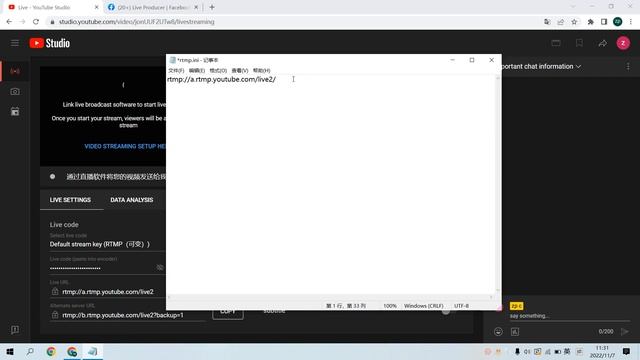Switch to the DATA ANALYSIS tab
Viewport: 640px width, 360px height.
(x=131, y=200)
